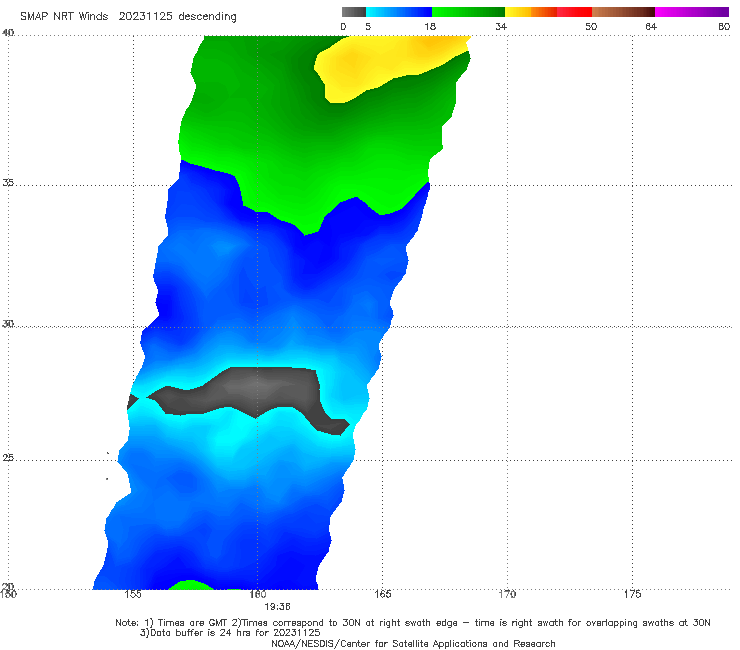Click the longitude label '155'
740x650 pixels.
click(133, 594)
